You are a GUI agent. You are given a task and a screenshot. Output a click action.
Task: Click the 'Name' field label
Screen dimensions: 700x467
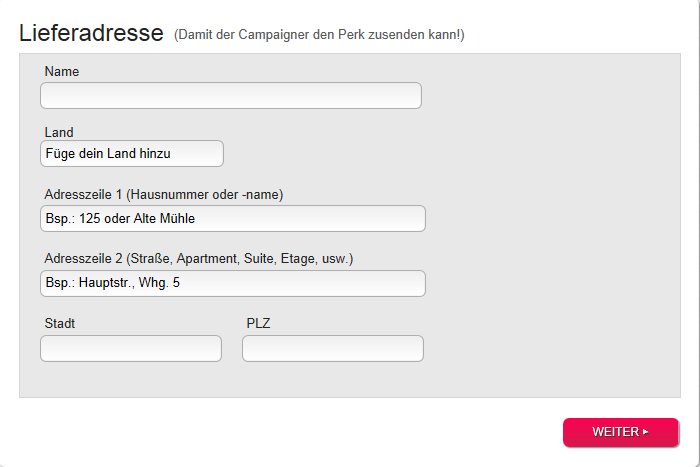pyautogui.click(x=62, y=72)
